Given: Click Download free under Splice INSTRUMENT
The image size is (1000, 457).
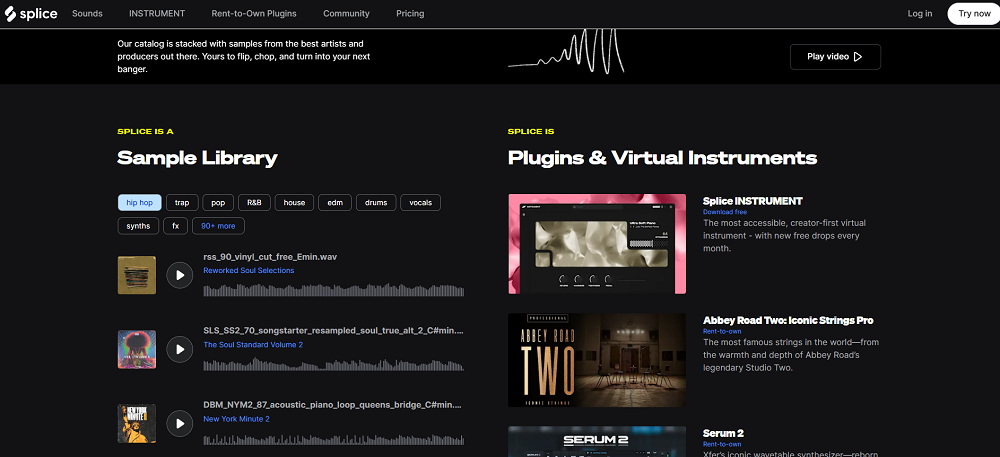Looking at the screenshot, I should coord(724,212).
